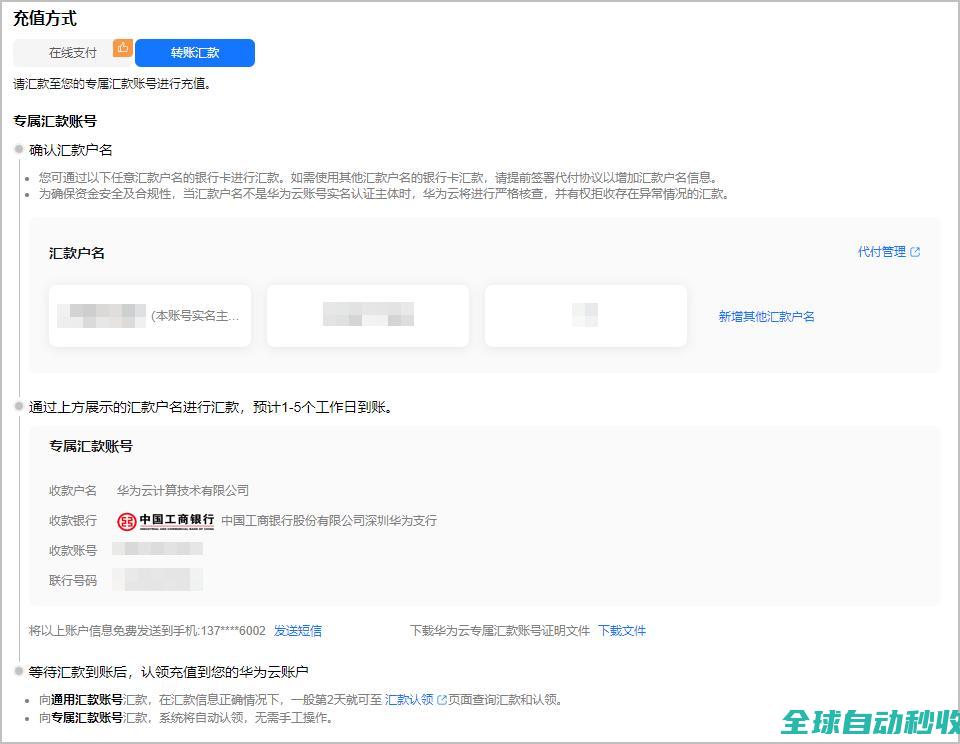The height and width of the screenshot is (744, 960).
Task: Open the 汇款认领 page link
Action: 409,700
